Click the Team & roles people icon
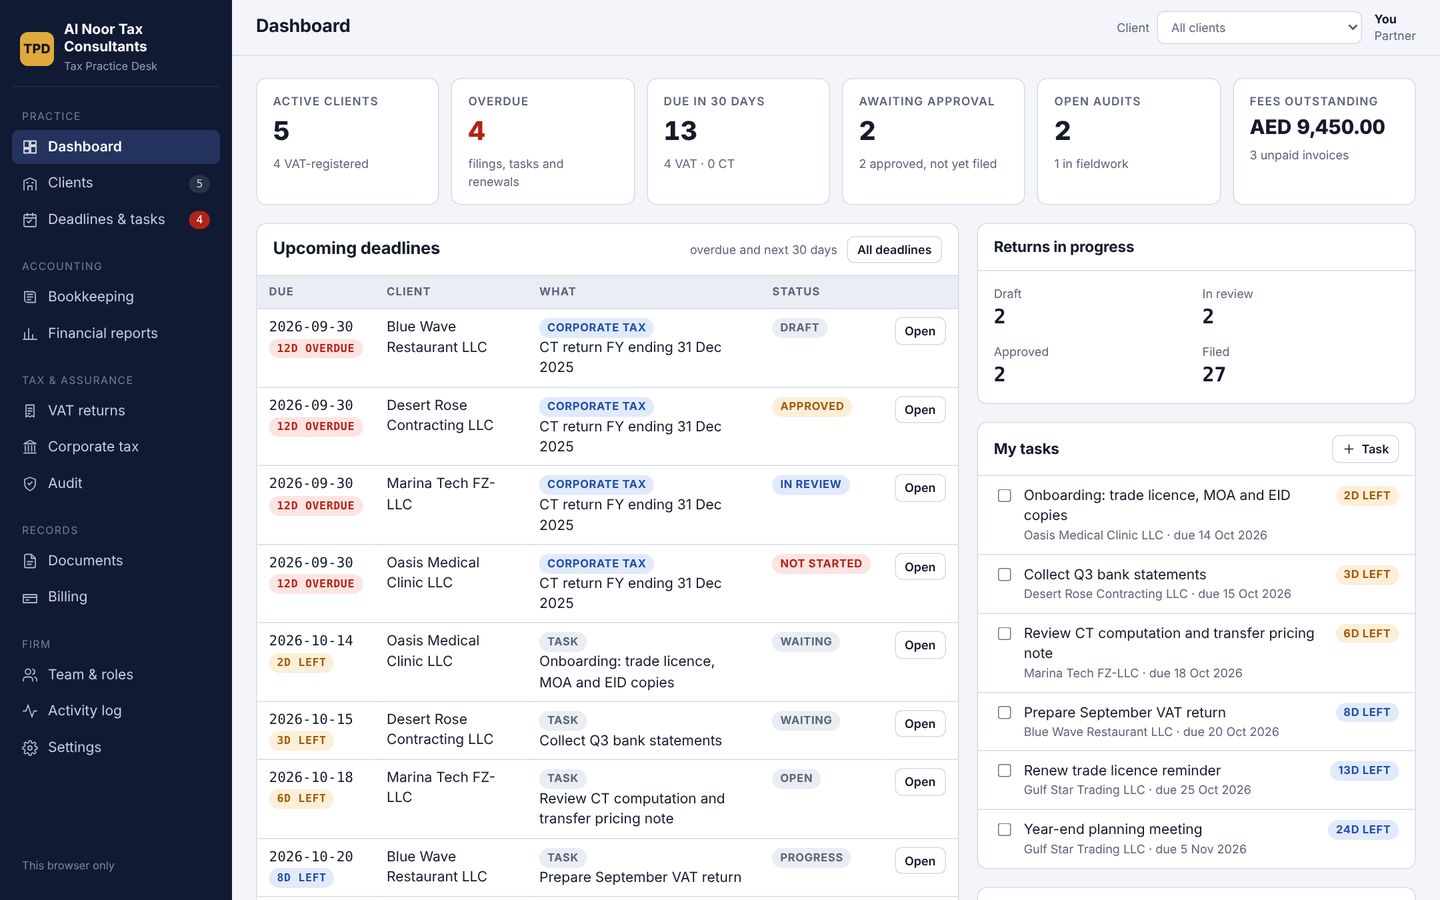Image resolution: width=1440 pixels, height=900 pixels. (30, 675)
